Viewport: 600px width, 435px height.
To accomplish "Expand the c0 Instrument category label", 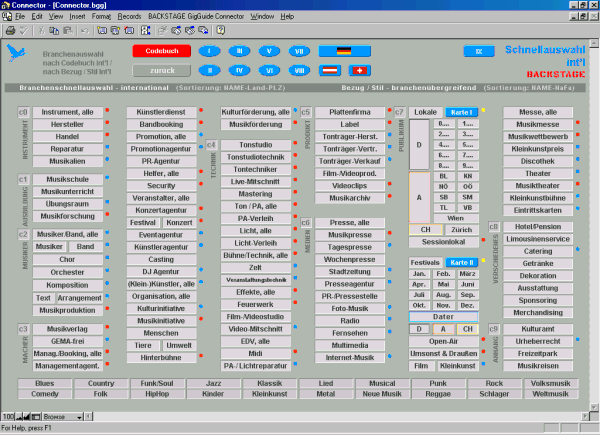I will pos(23,113).
